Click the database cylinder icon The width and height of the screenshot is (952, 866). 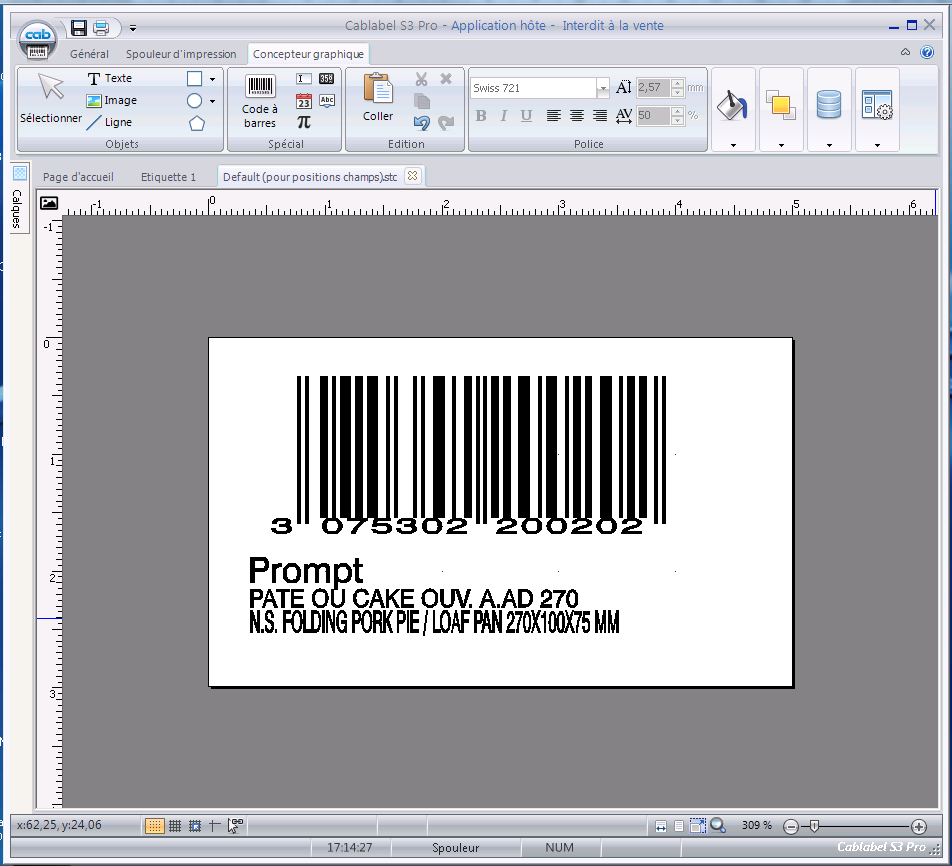[x=829, y=104]
